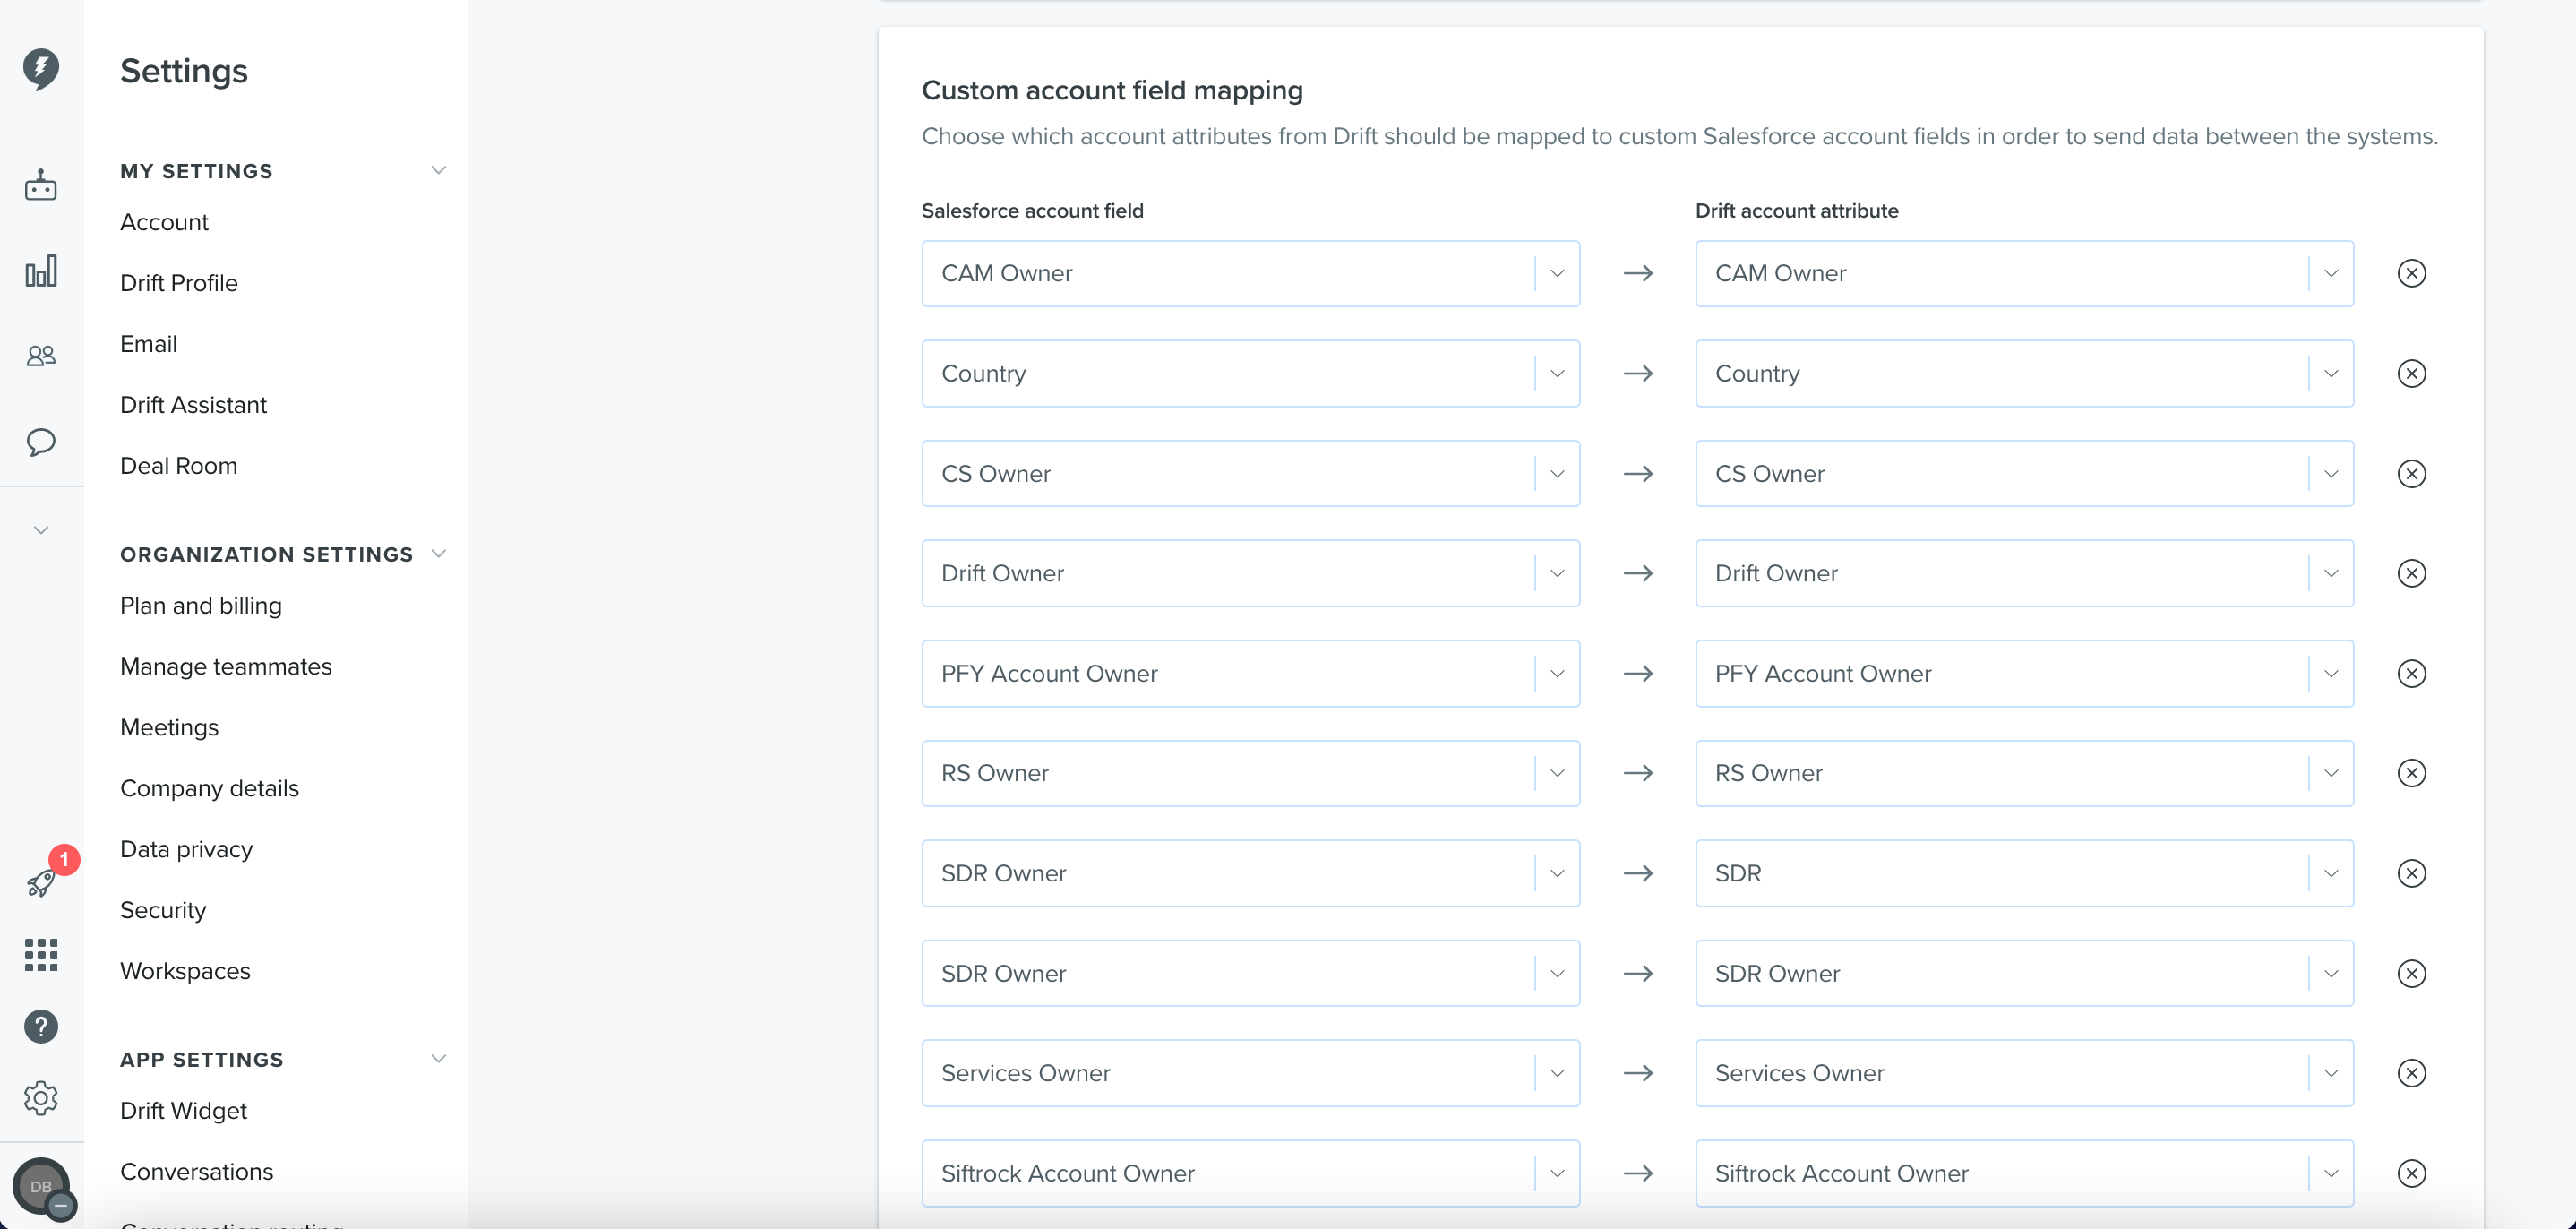The width and height of the screenshot is (2576, 1229).
Task: Open the Contacts people icon
Action: [x=41, y=355]
